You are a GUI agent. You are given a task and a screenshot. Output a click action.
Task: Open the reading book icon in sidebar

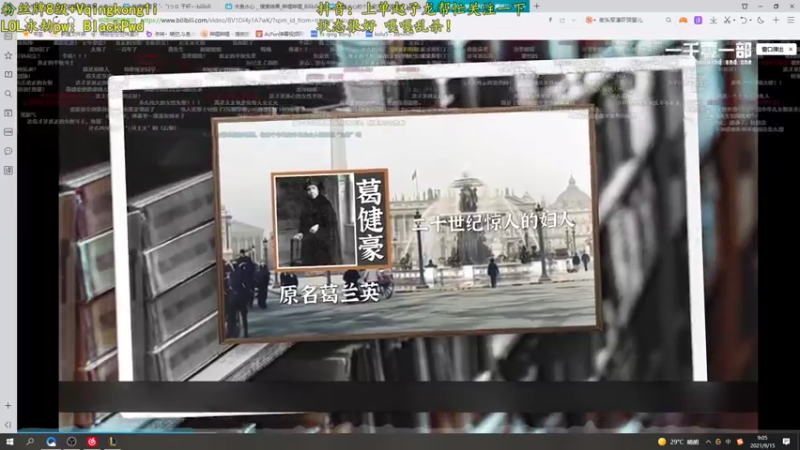pos(8,74)
